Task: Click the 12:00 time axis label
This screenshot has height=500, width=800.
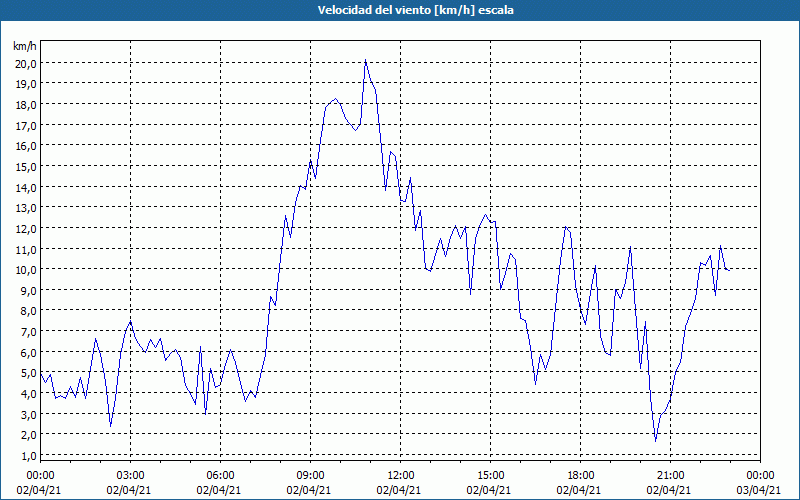Action: (x=401, y=476)
